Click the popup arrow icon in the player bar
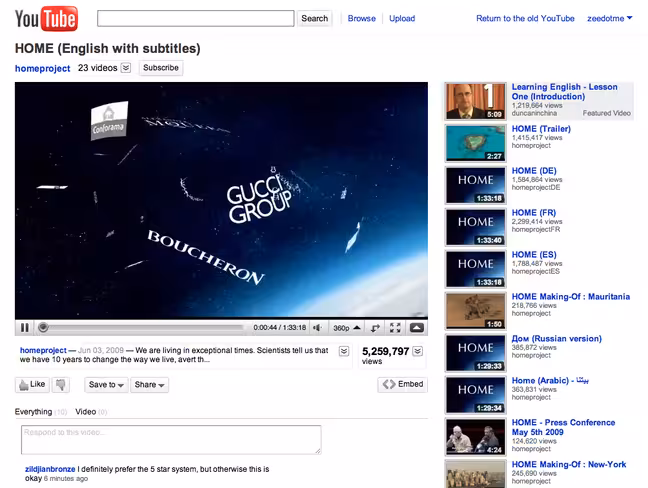The image size is (648, 488). tap(417, 328)
